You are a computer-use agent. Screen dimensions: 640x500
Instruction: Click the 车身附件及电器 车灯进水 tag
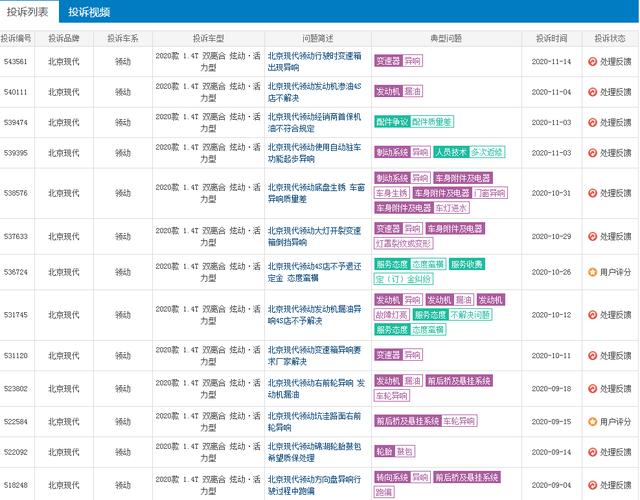tap(422, 208)
